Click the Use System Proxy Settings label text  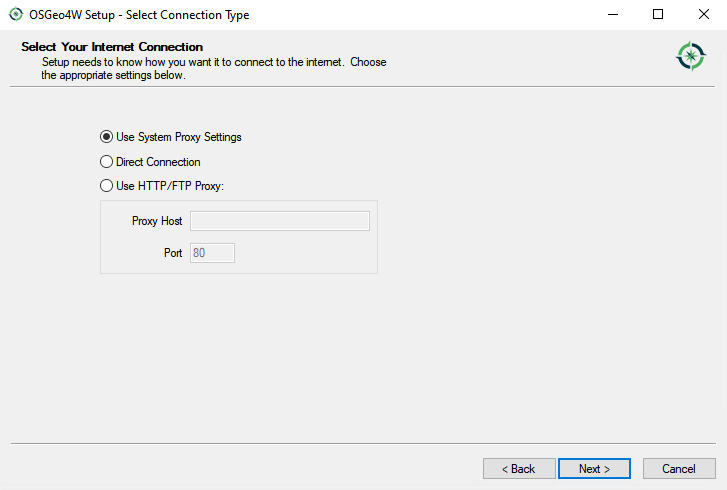[179, 137]
